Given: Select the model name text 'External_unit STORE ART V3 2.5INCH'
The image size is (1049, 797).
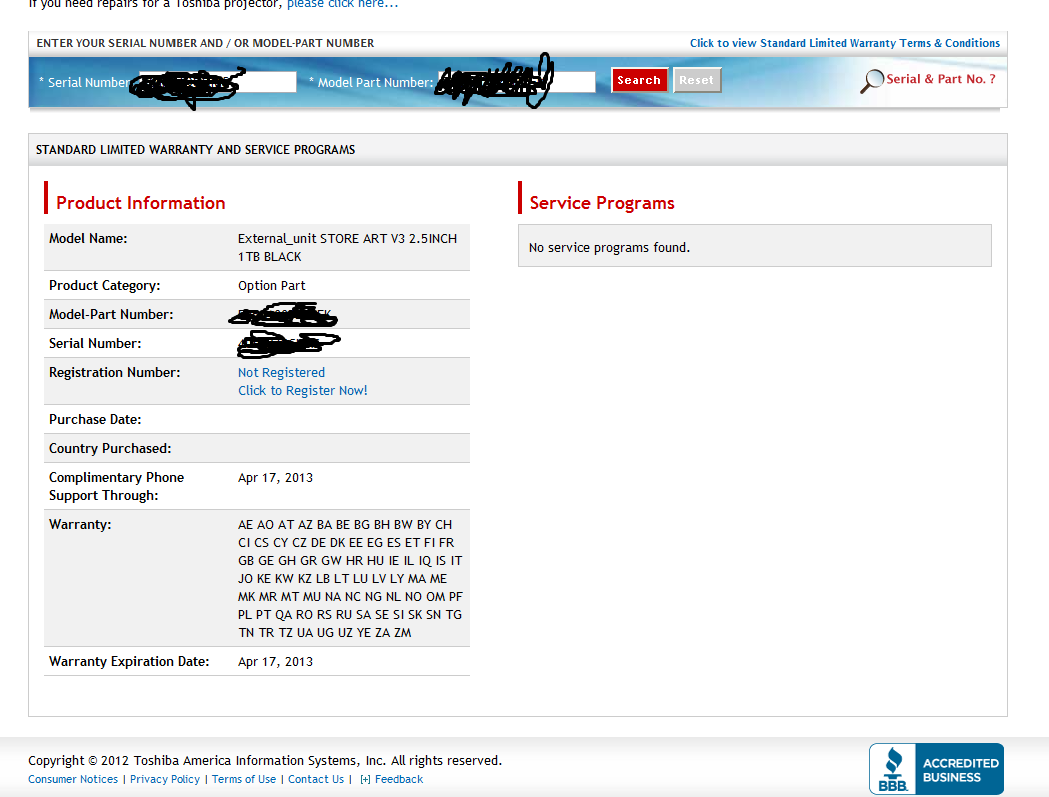Looking at the screenshot, I should [347, 239].
